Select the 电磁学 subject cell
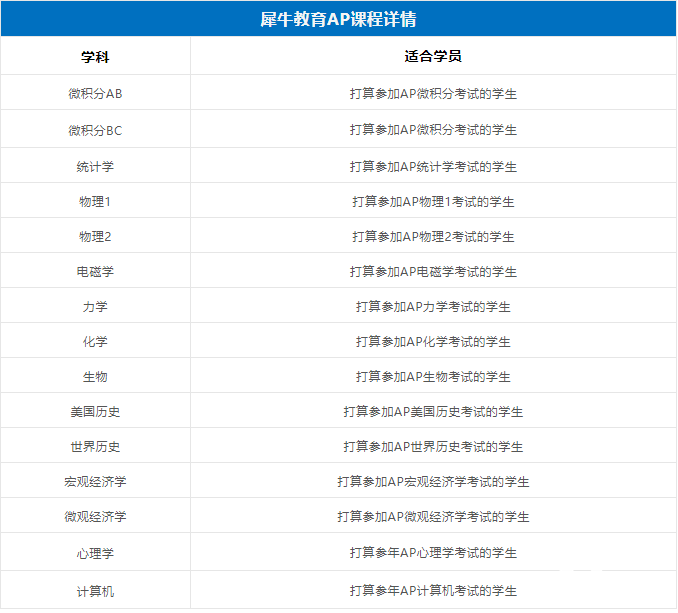This screenshot has width=678, height=613. [x=95, y=271]
